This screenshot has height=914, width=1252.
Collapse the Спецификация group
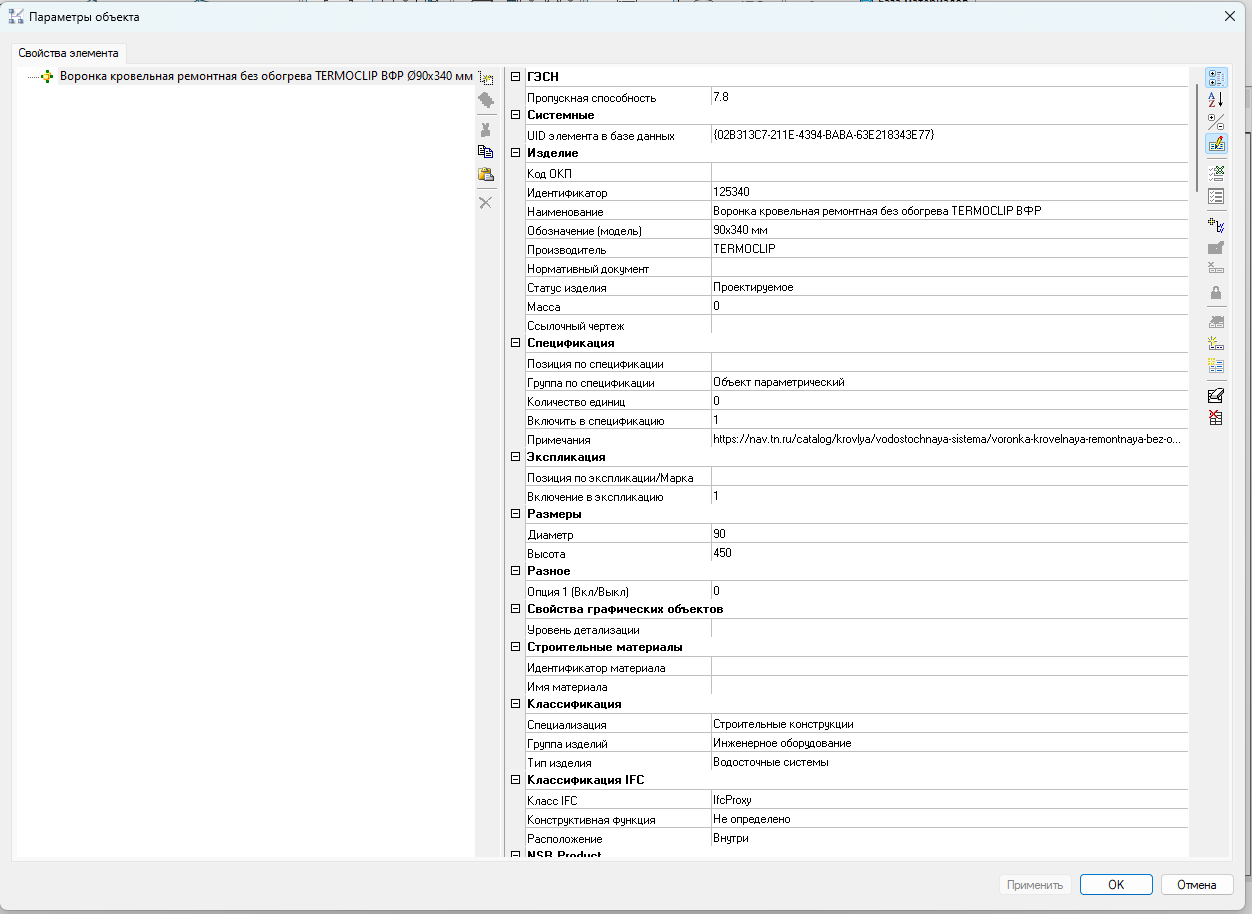[x=516, y=343]
